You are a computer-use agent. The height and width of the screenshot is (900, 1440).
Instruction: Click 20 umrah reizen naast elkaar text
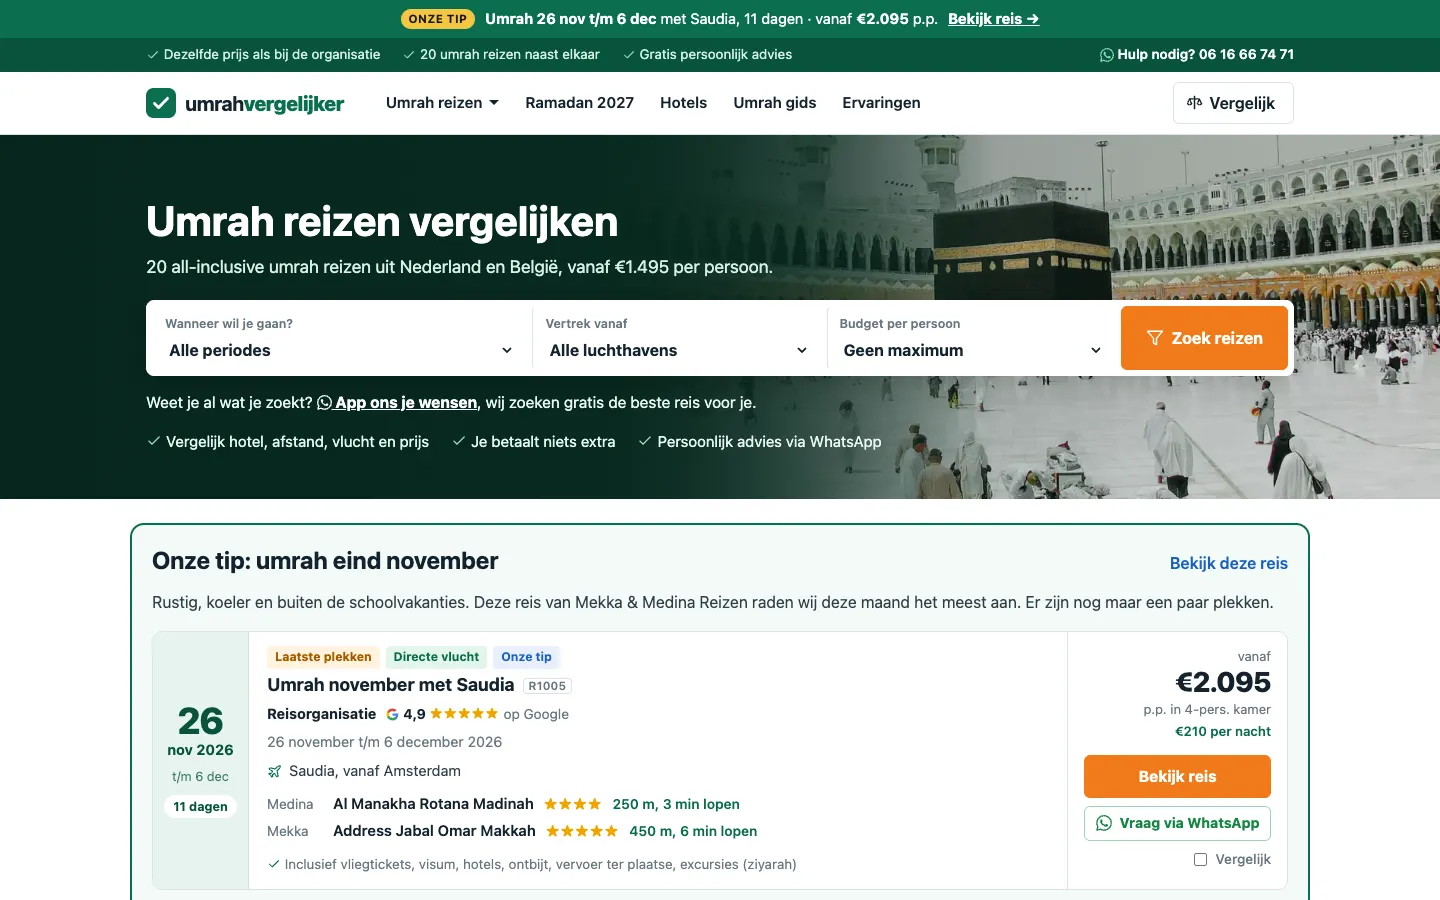[x=502, y=55]
